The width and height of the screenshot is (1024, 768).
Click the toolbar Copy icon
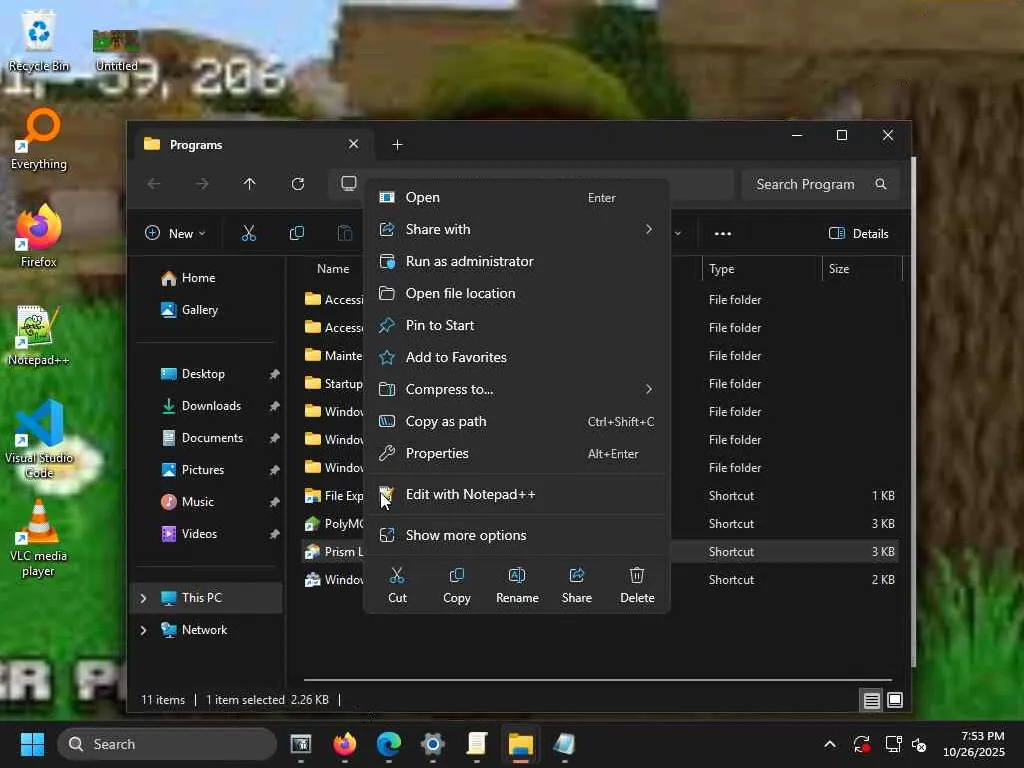pos(296,233)
